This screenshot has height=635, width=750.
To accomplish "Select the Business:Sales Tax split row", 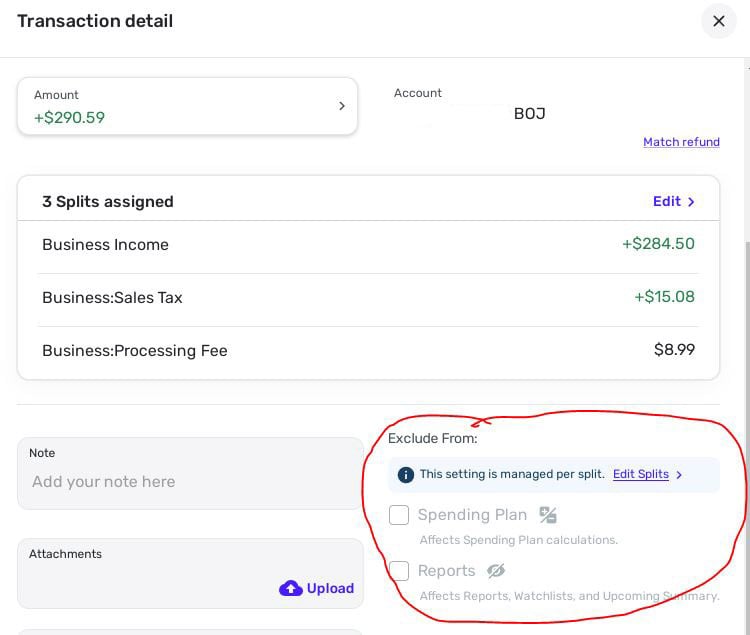I will [x=368, y=298].
